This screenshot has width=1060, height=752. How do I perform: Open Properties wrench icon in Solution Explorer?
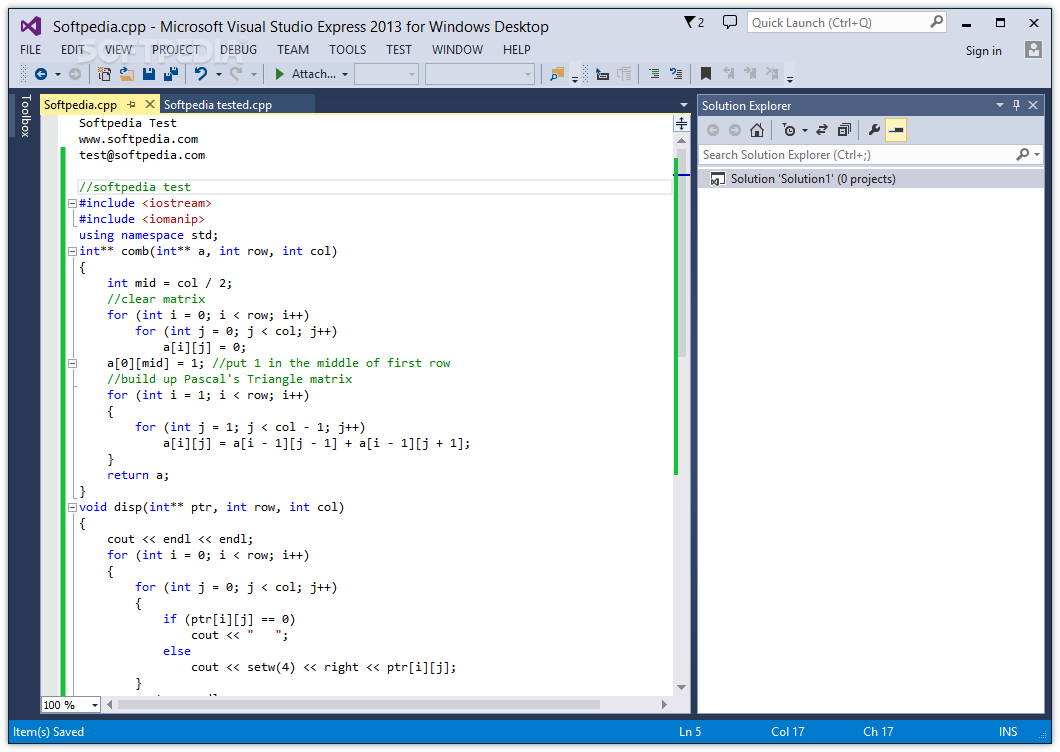pos(874,130)
